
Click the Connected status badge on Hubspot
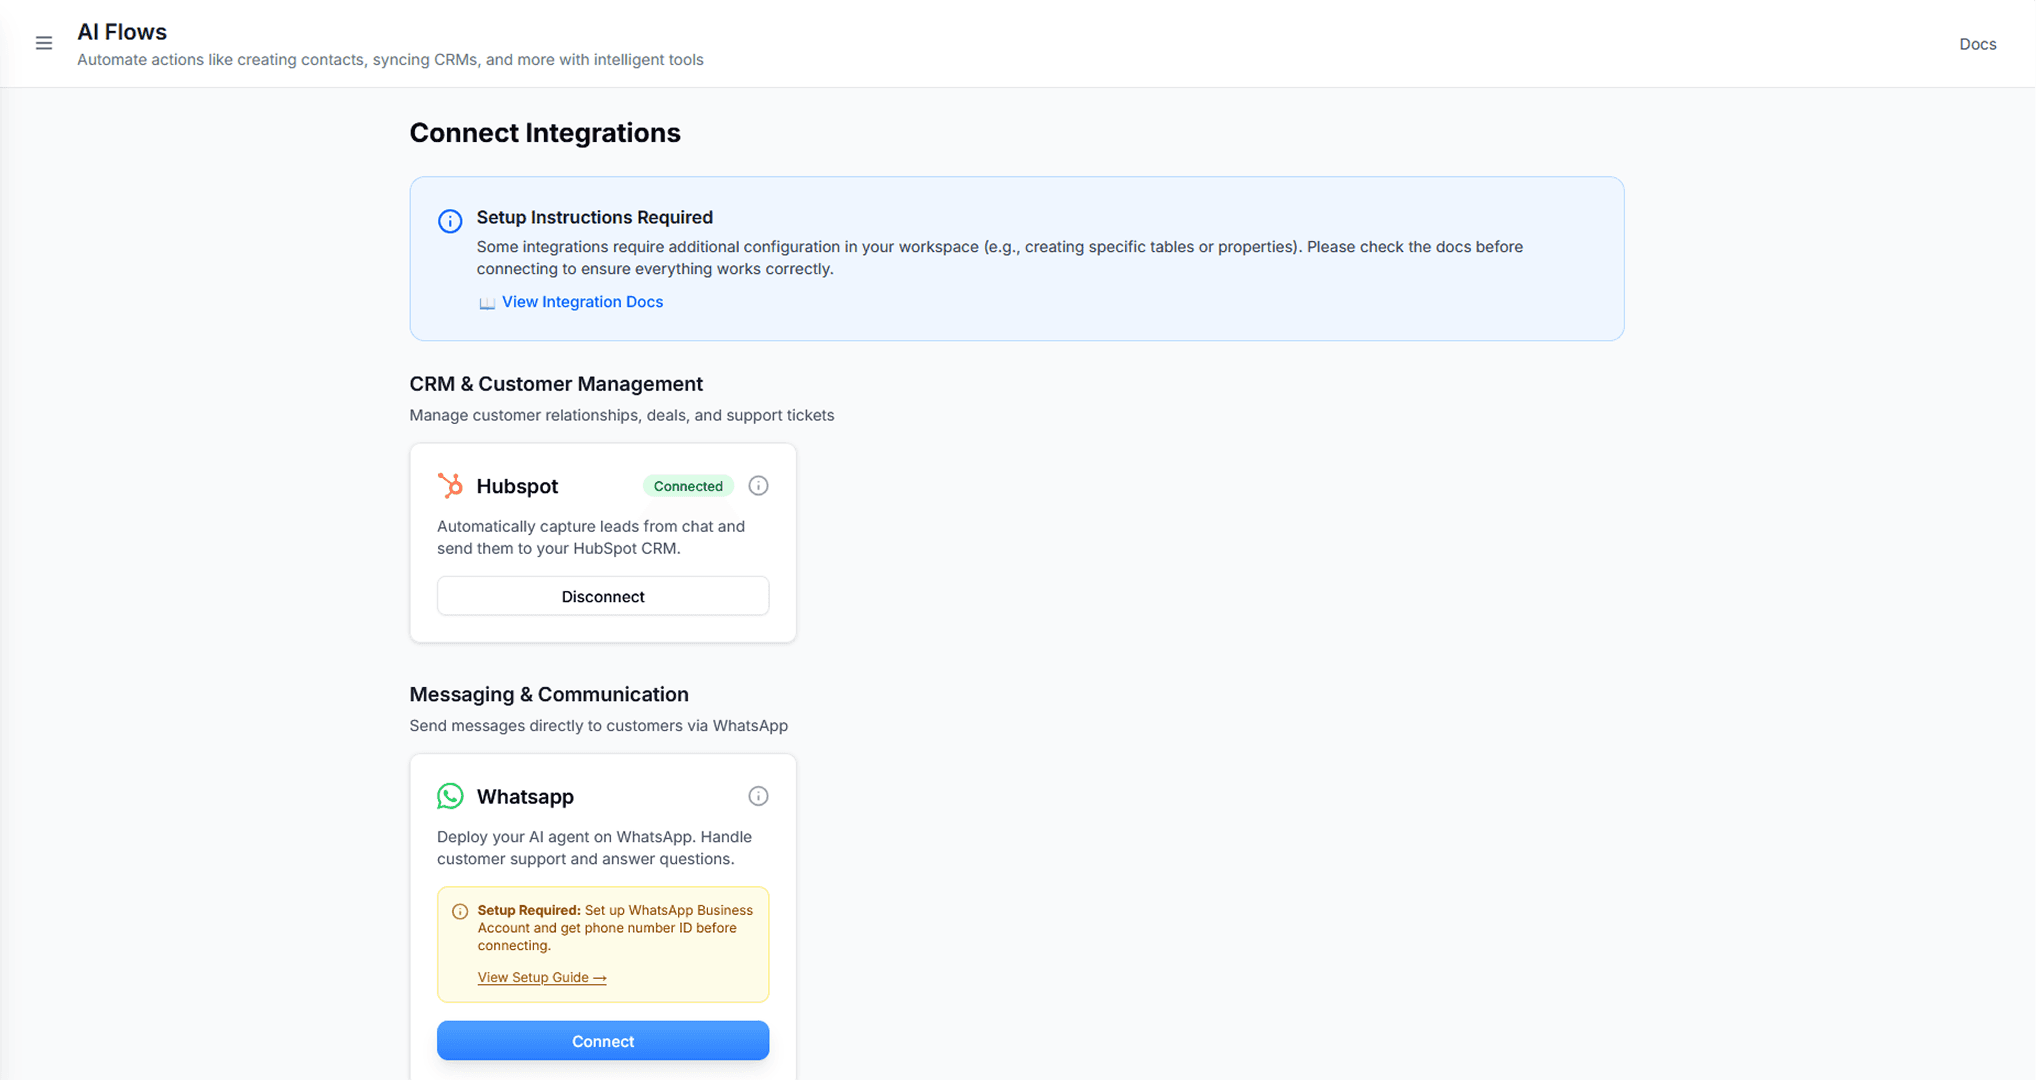click(x=688, y=485)
